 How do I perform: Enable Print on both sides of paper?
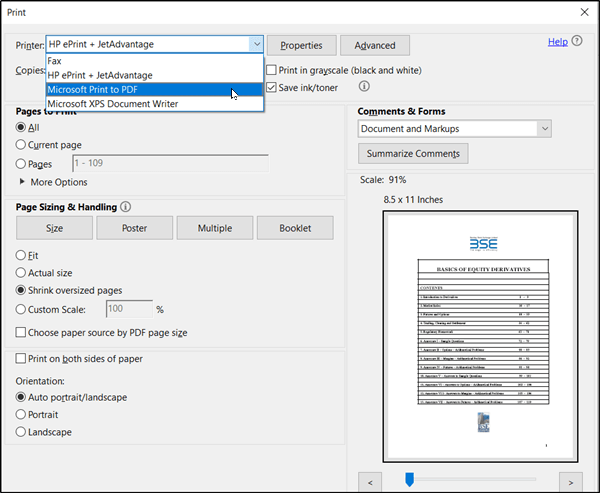21,359
